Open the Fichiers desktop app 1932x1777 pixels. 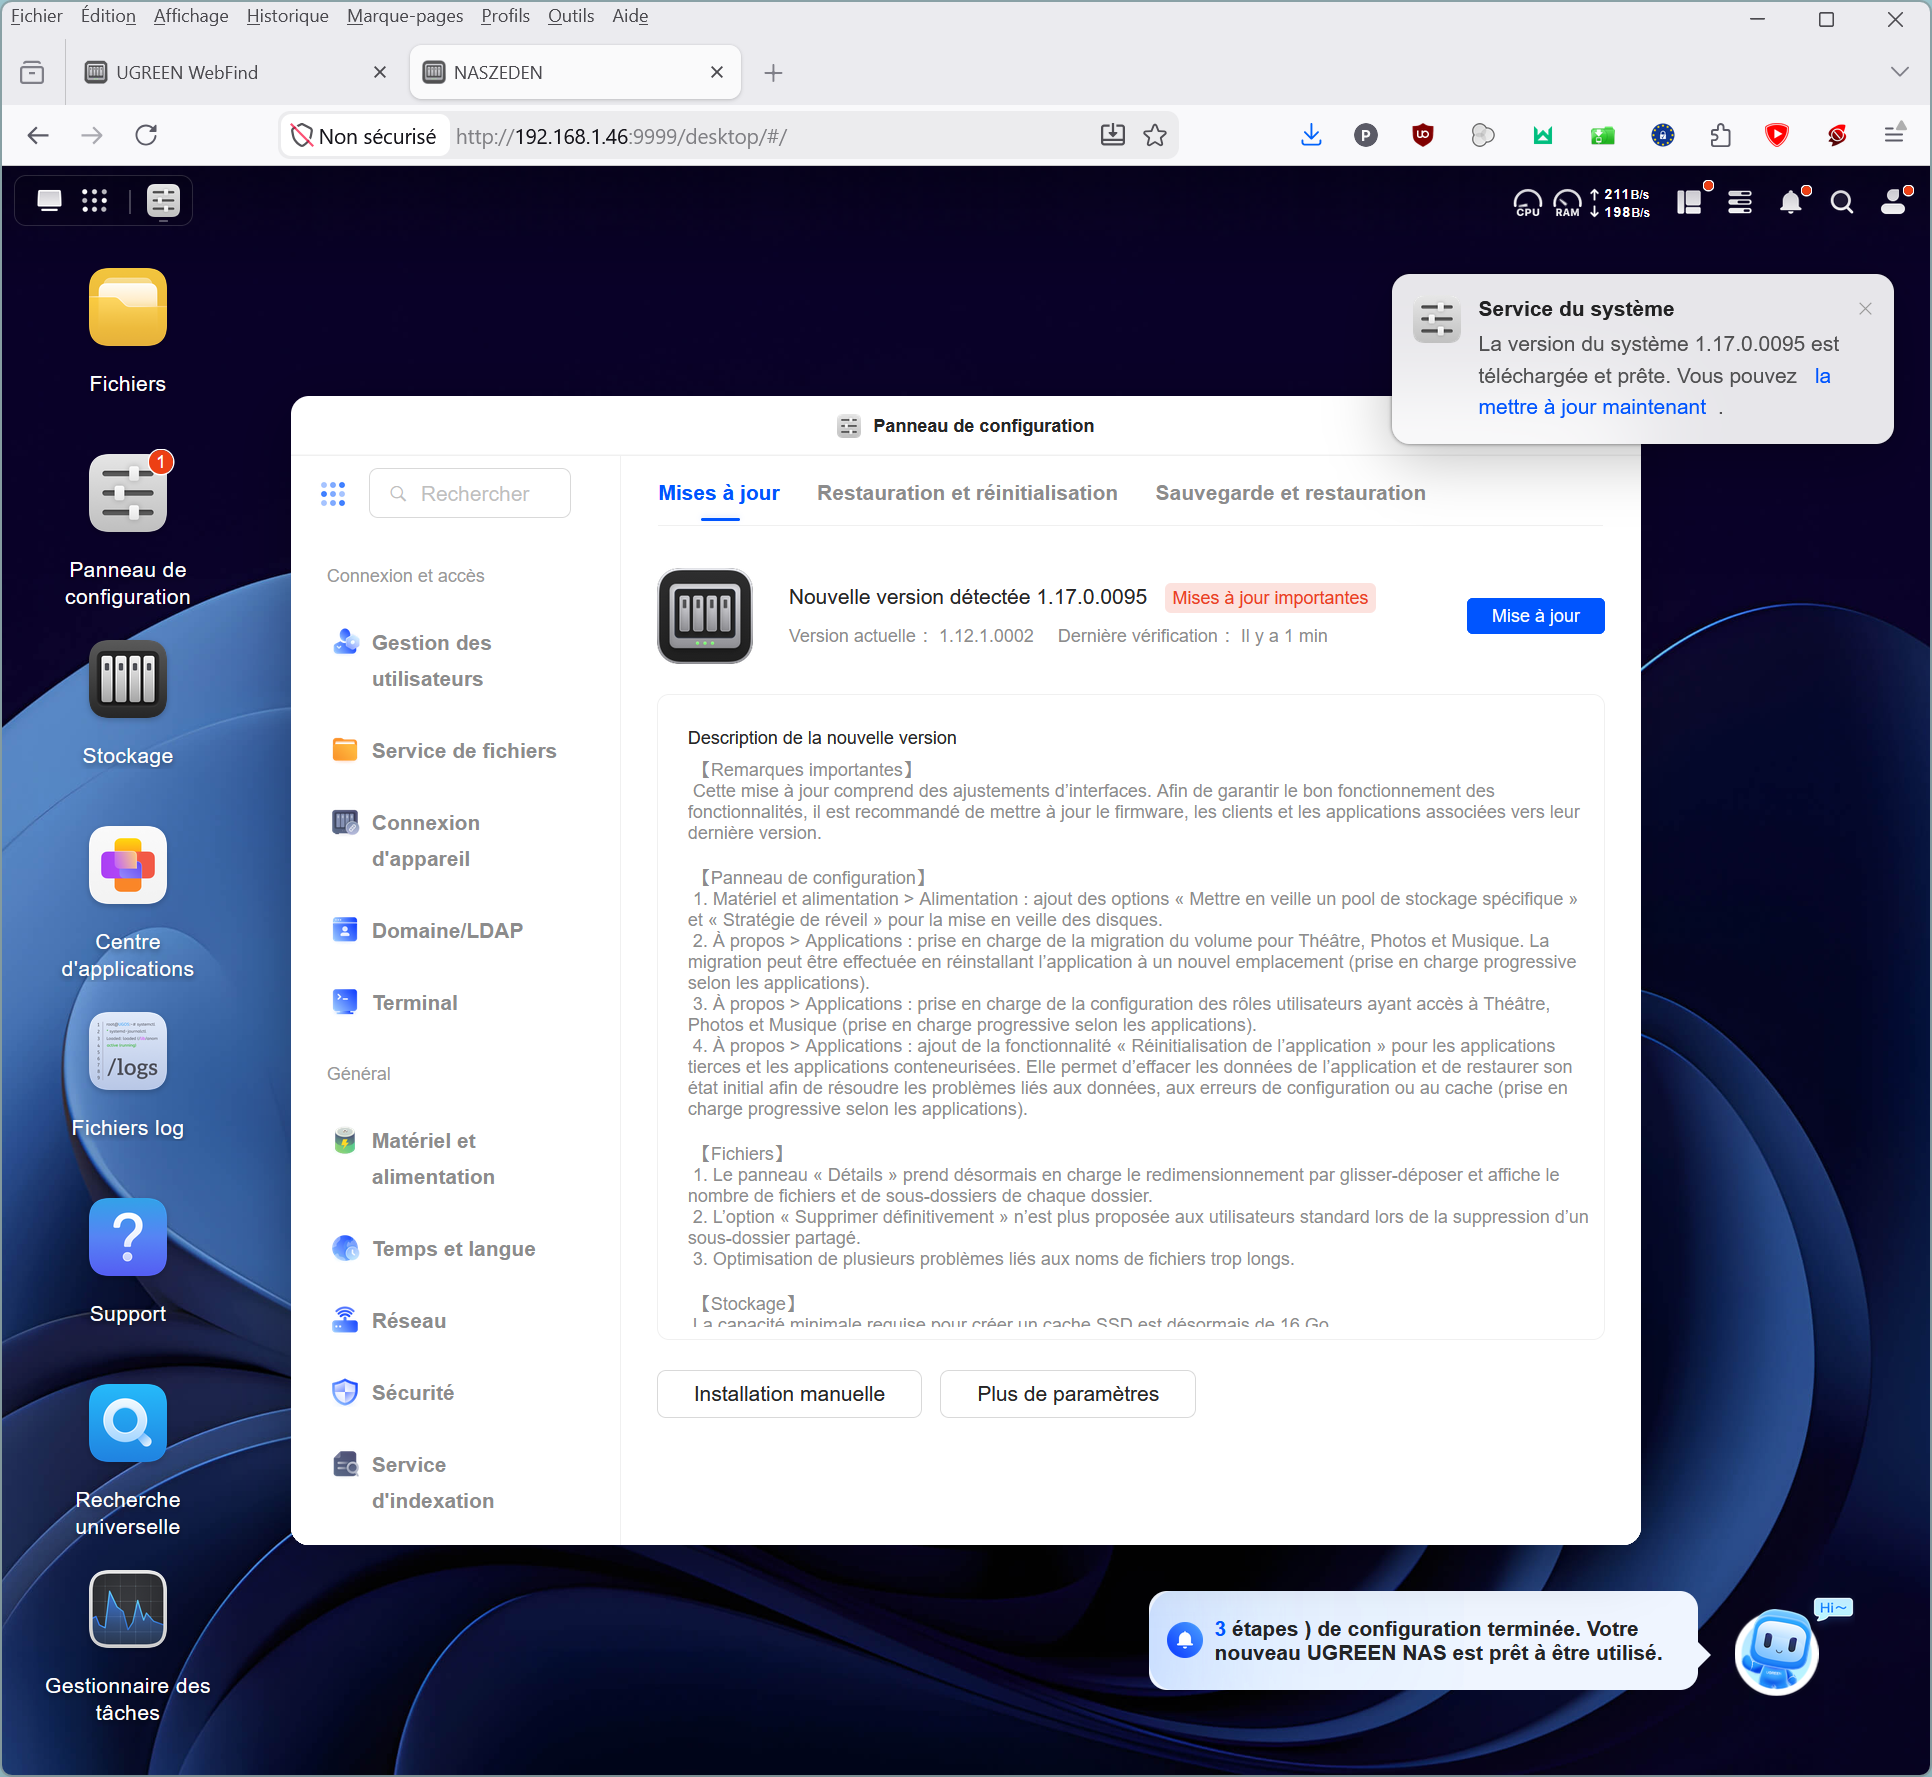[x=128, y=307]
